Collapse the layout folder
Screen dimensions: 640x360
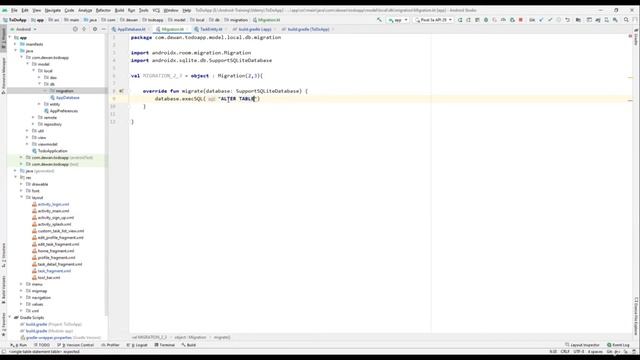(22, 198)
